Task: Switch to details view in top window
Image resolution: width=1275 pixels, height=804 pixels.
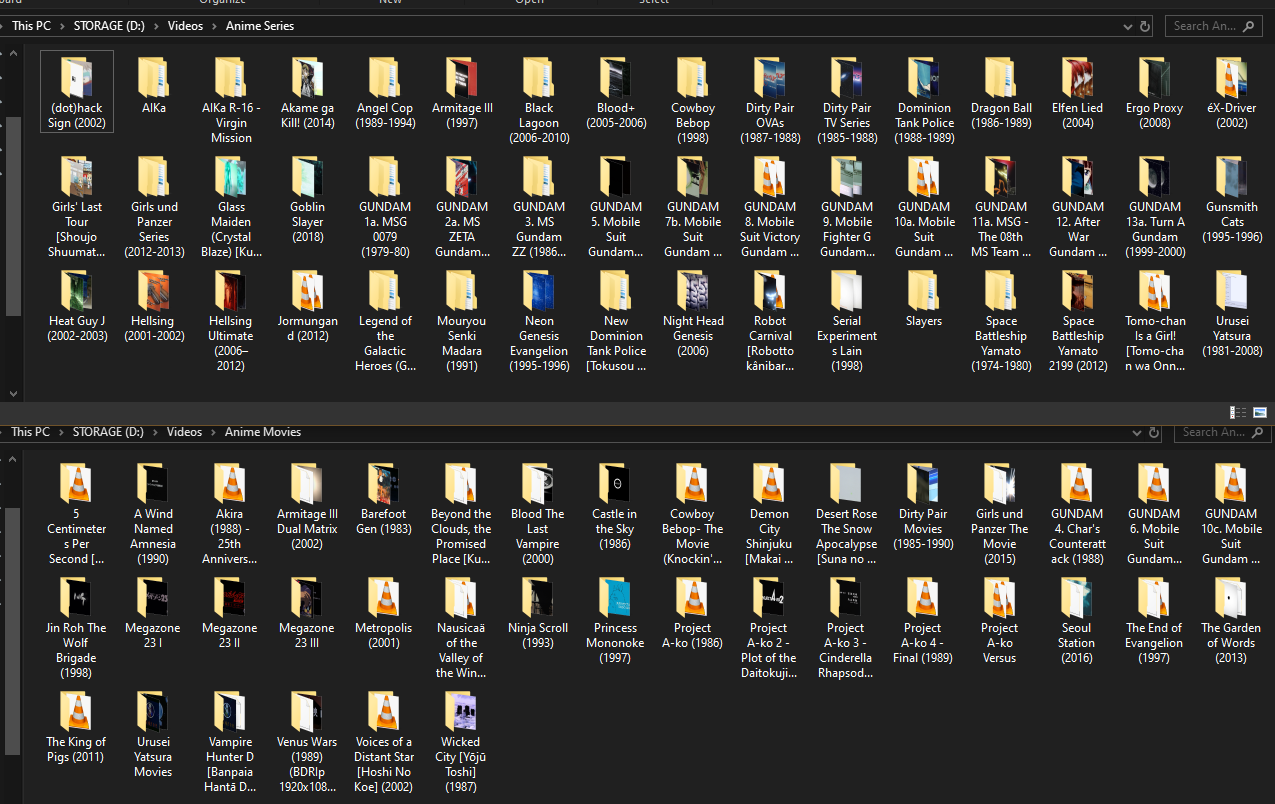Action: (x=1238, y=412)
